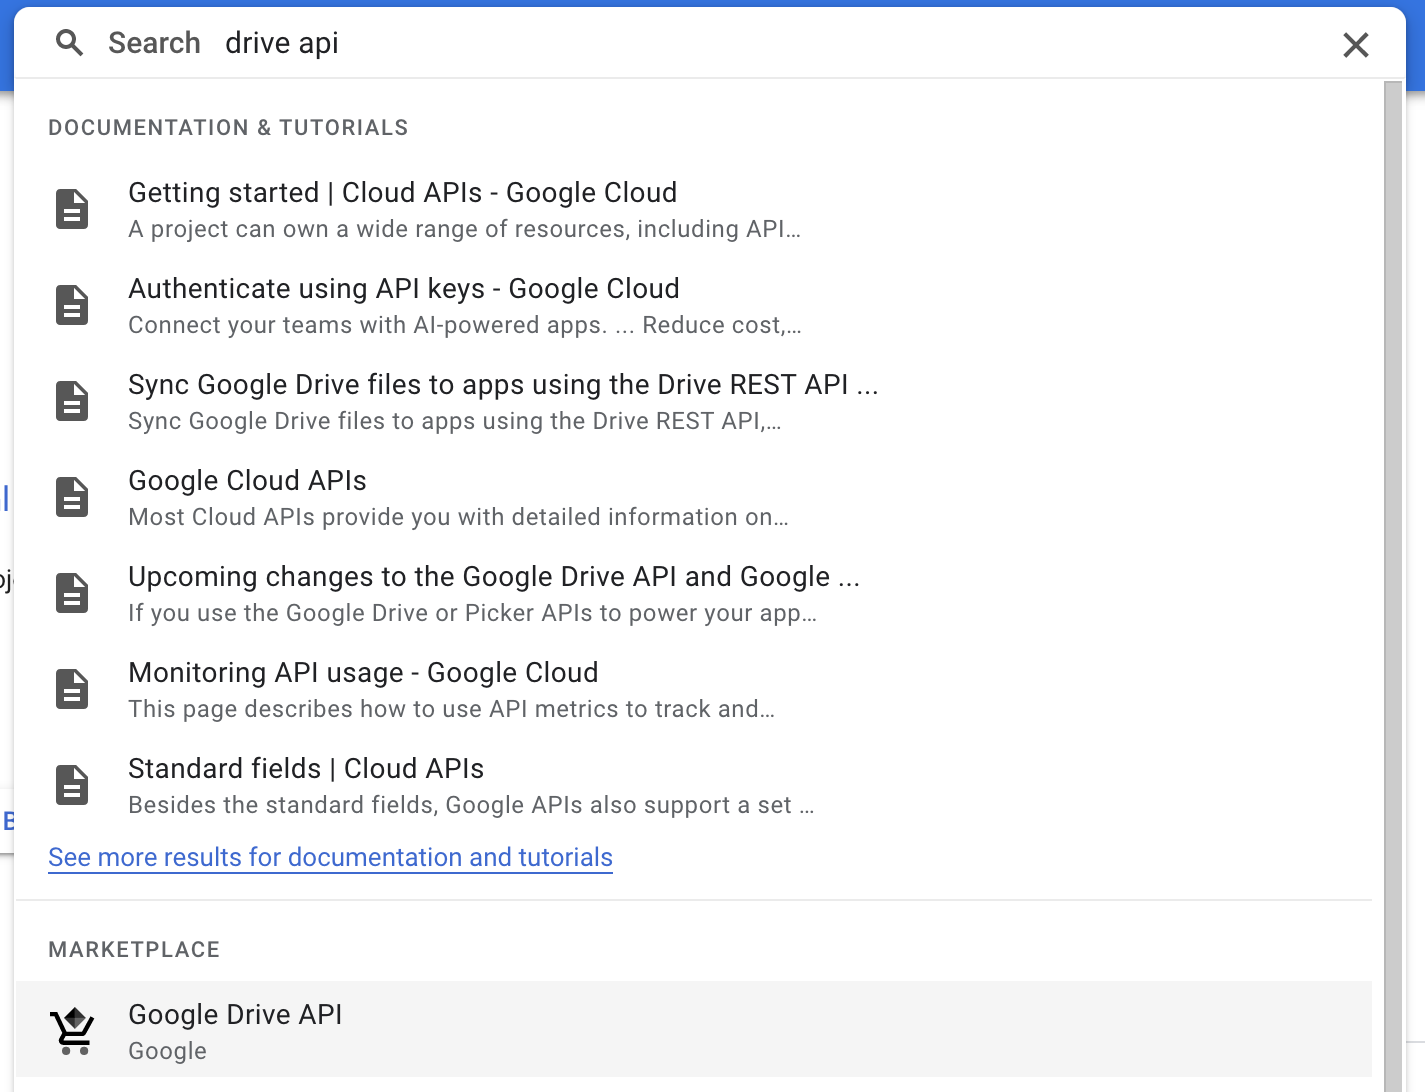Open 'Upcoming changes to the Google Drive API' result

494,576
